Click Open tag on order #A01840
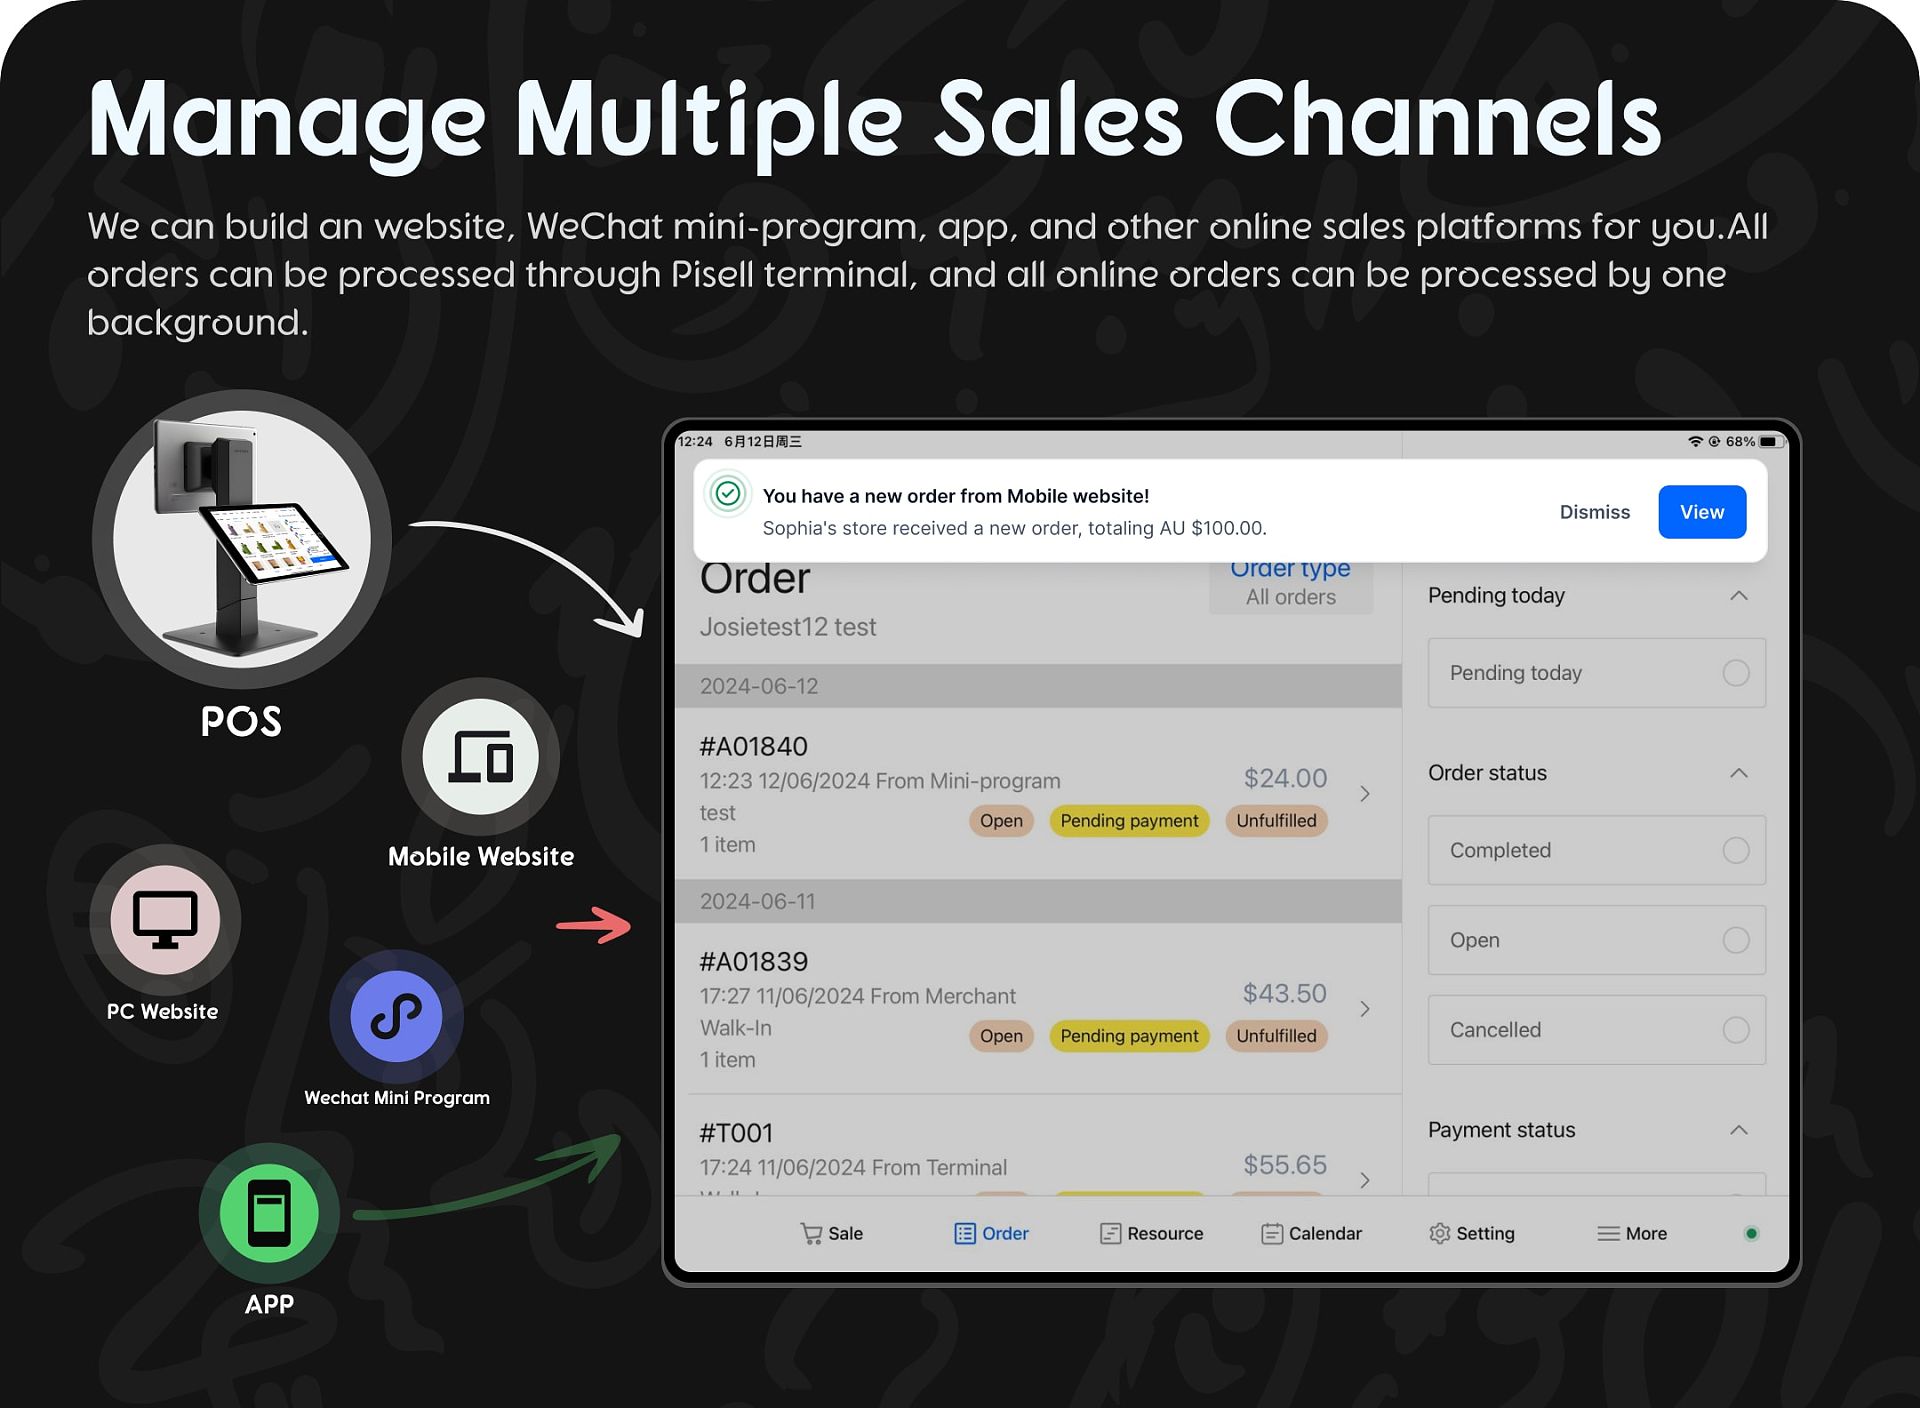1920x1408 pixels. coord(1001,821)
